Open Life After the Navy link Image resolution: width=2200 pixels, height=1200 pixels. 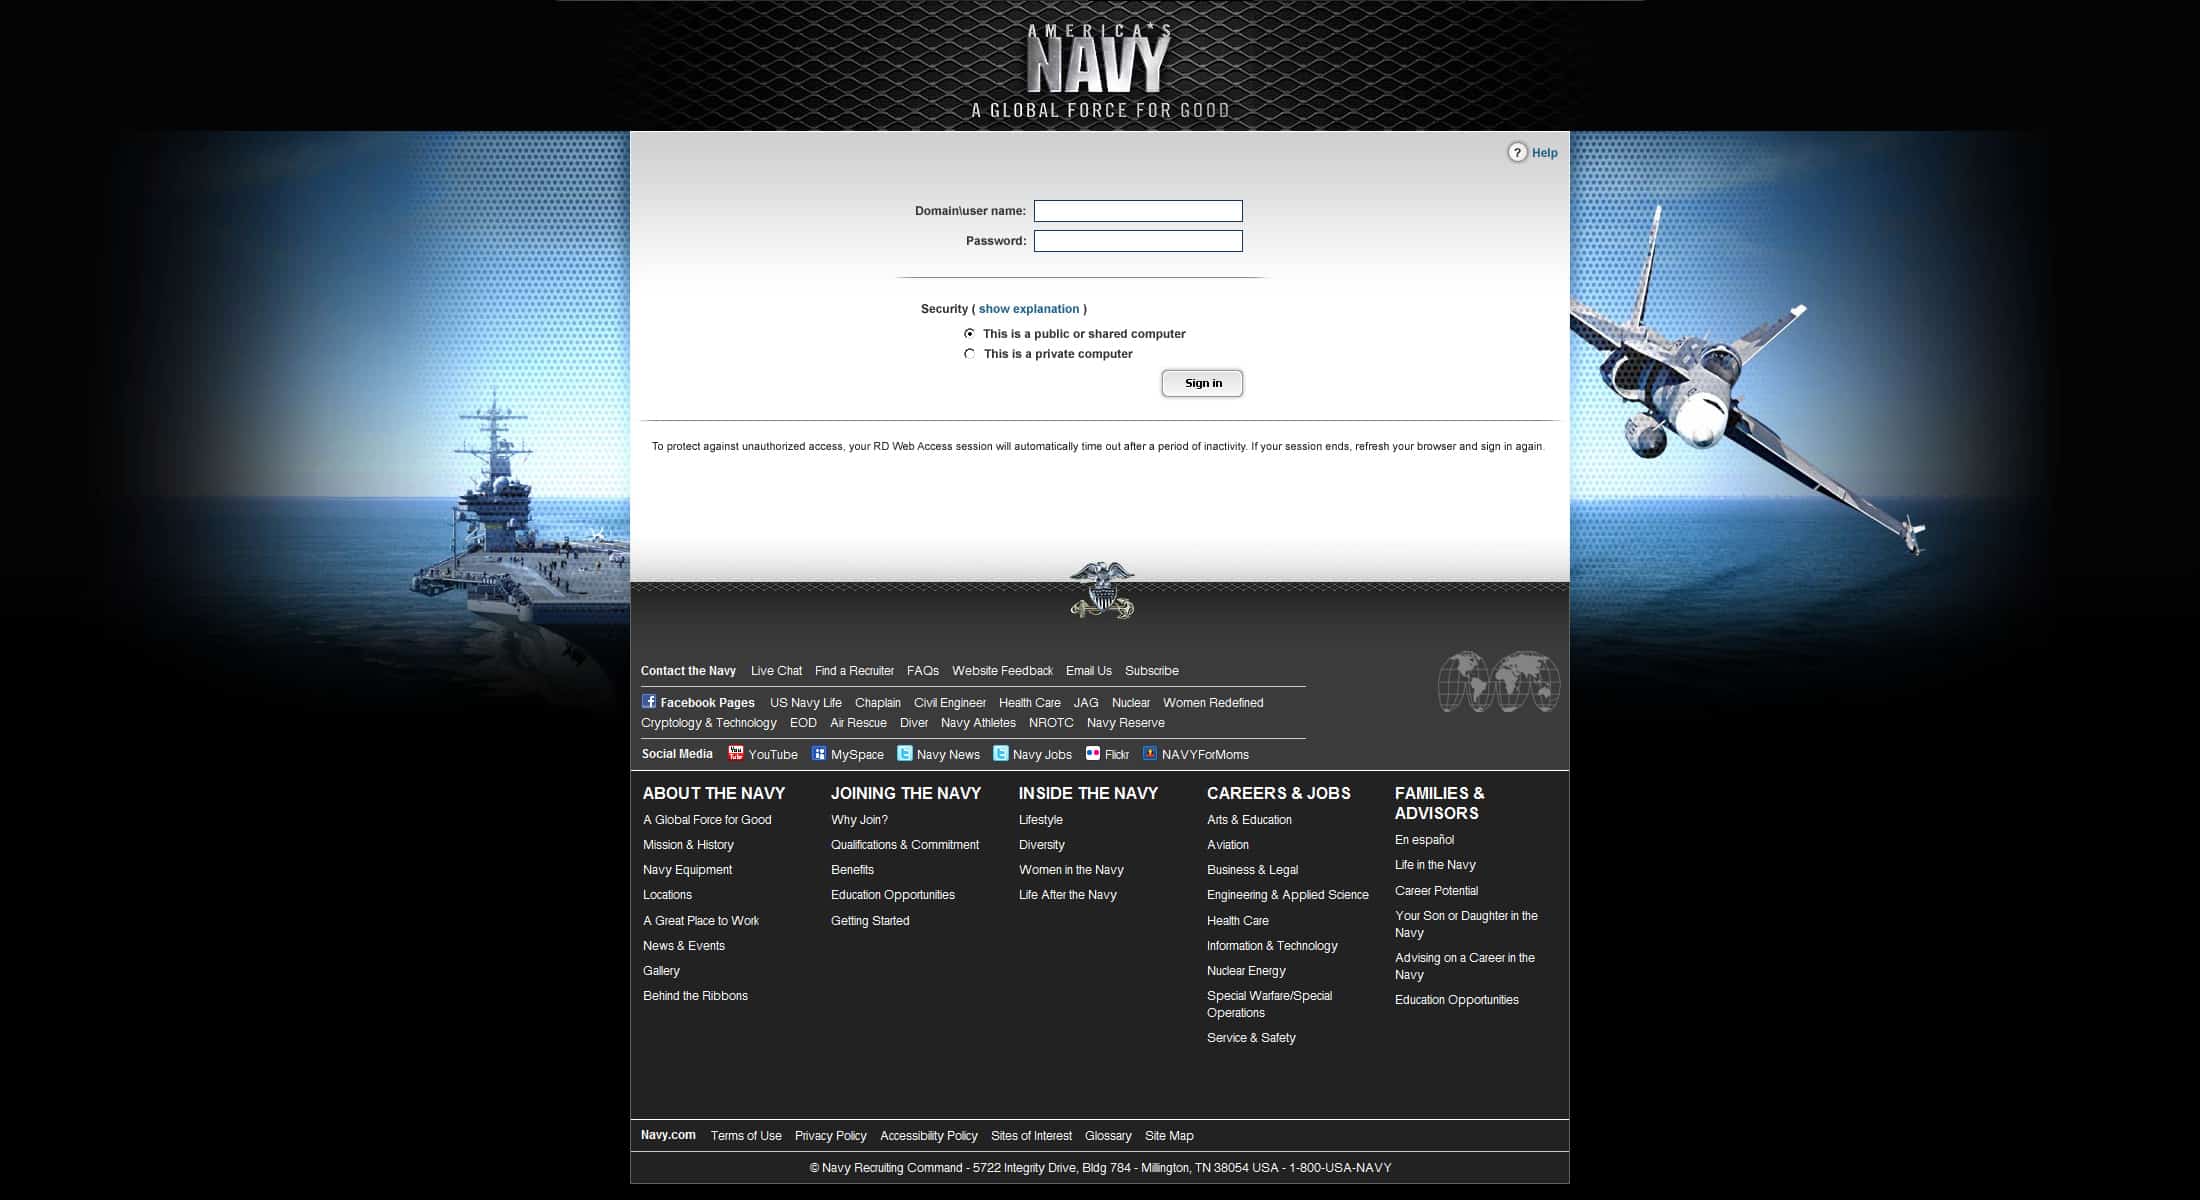(1068, 895)
